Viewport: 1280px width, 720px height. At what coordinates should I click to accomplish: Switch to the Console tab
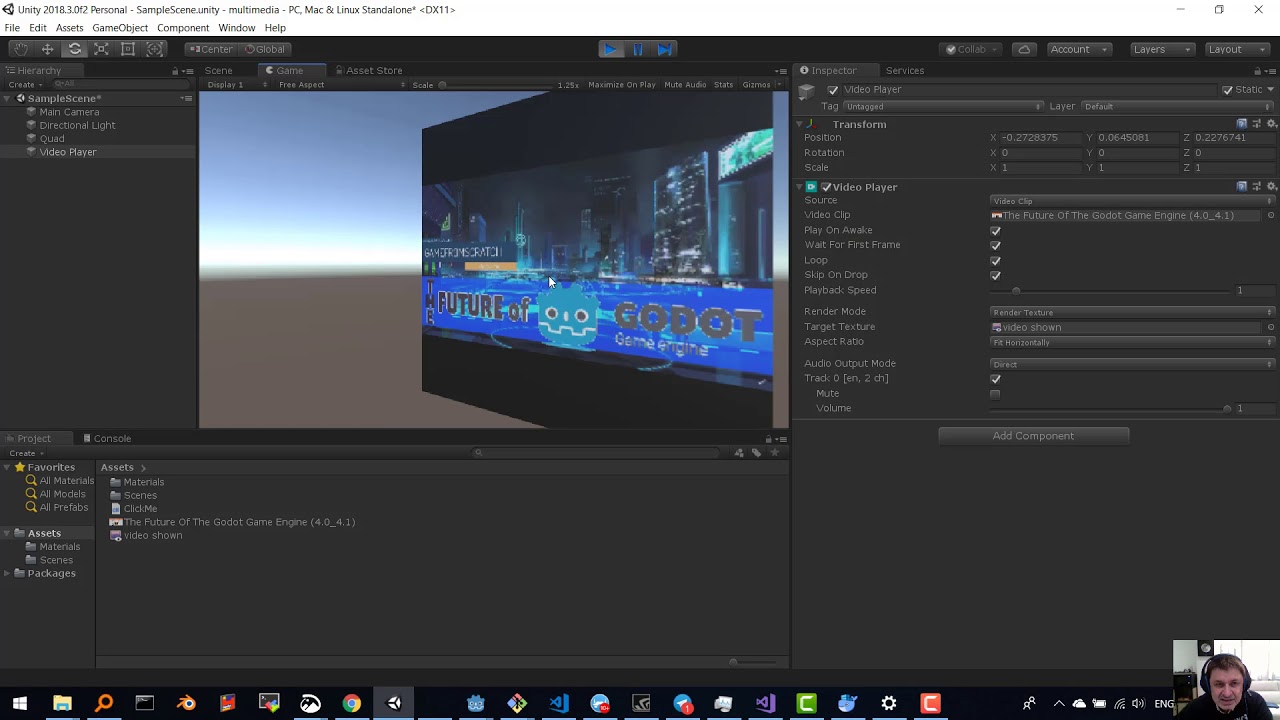point(108,439)
